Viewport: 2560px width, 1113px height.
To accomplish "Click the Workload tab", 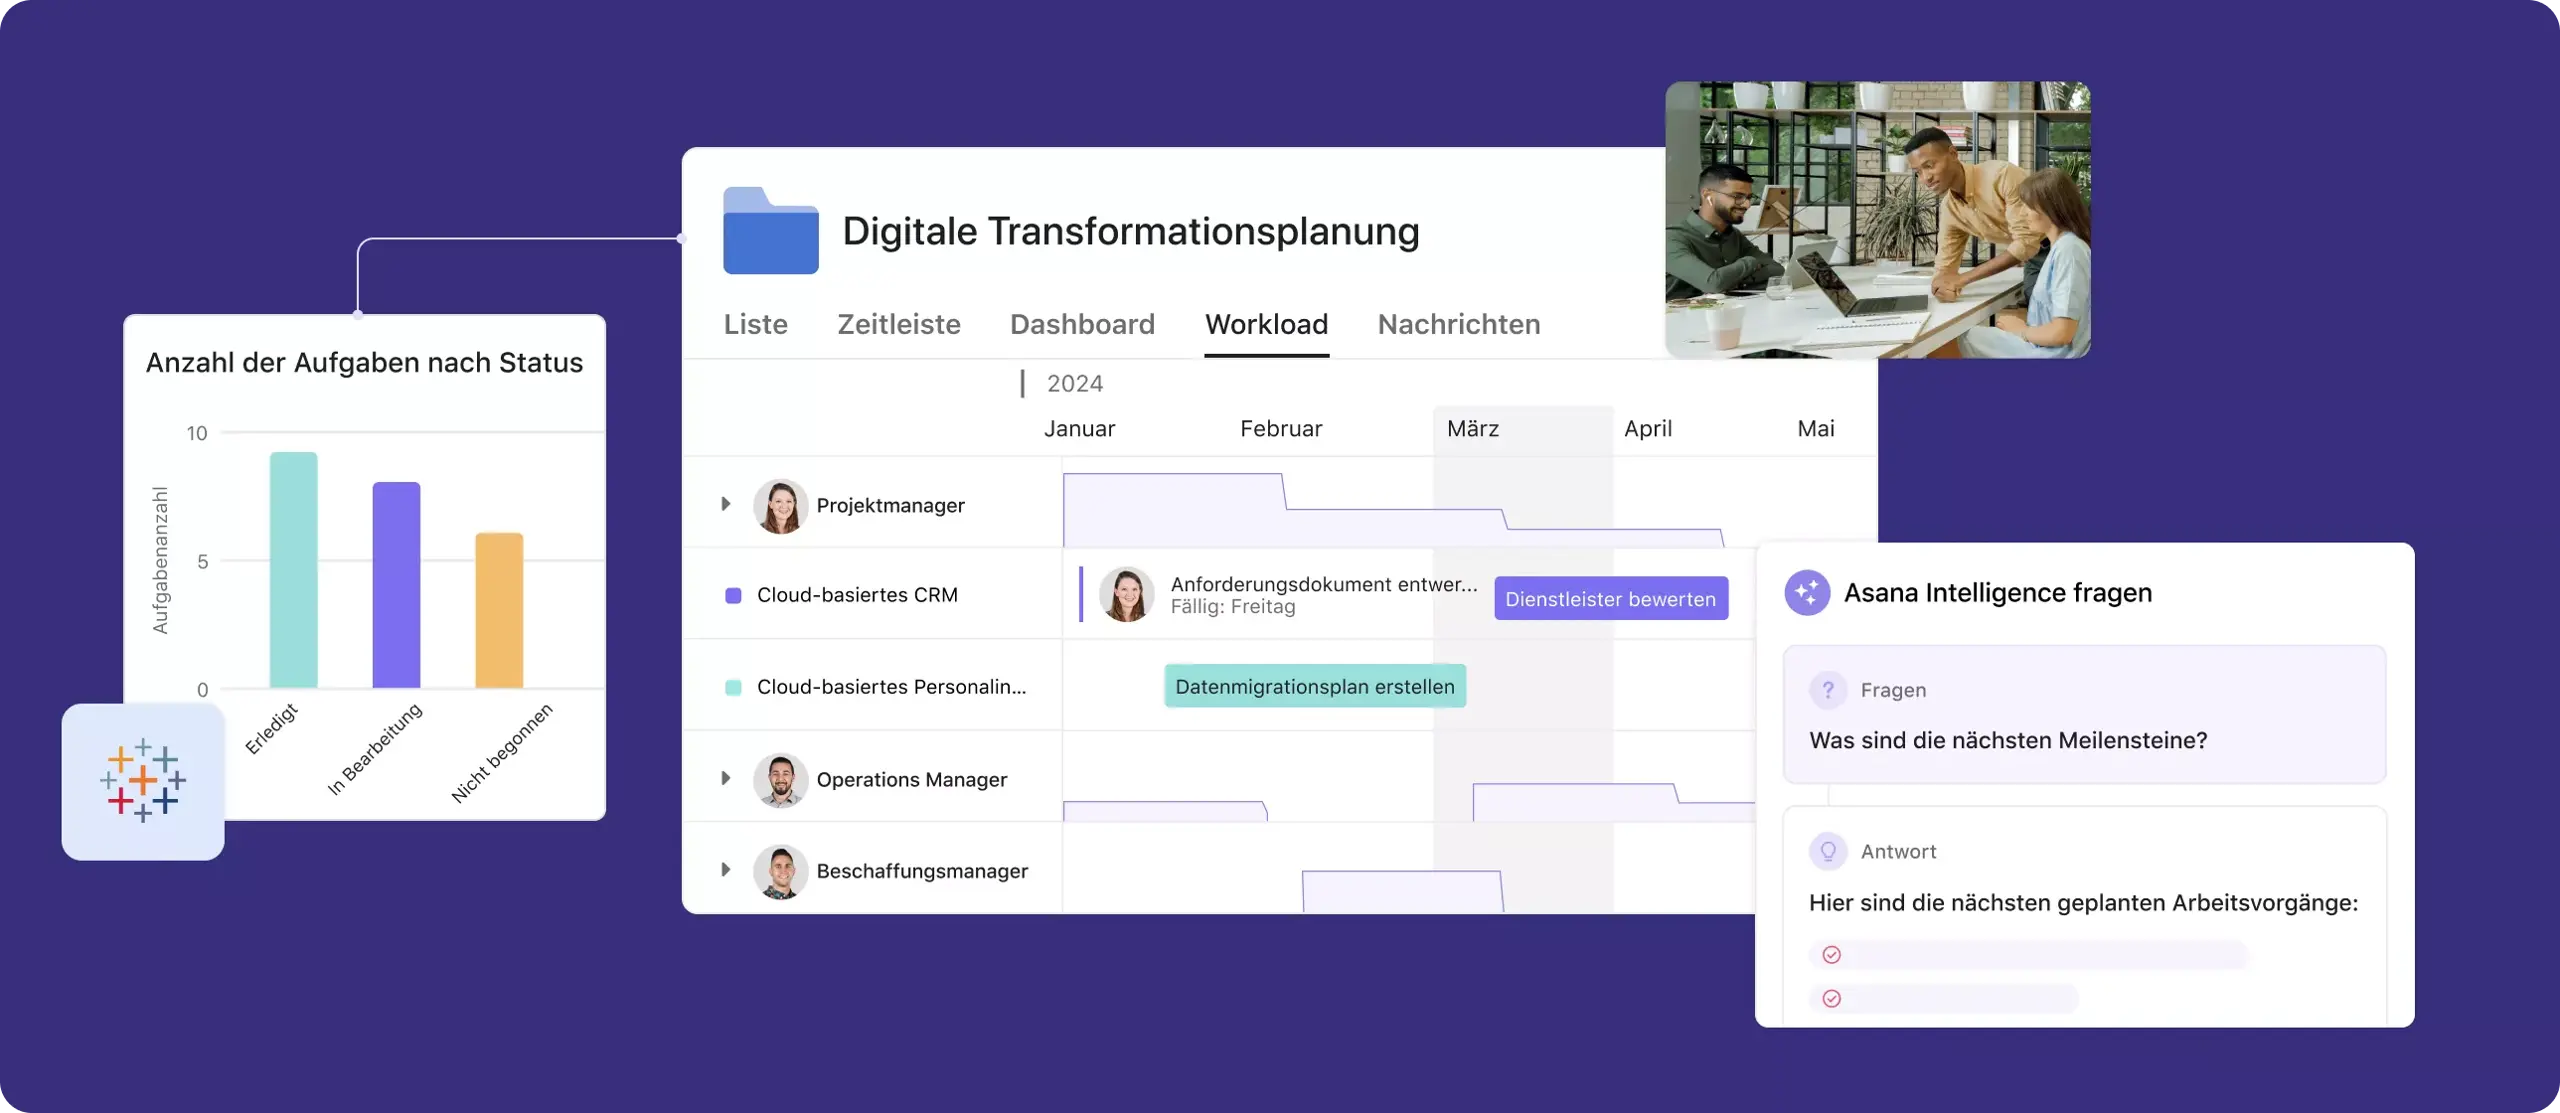I will [1265, 325].
